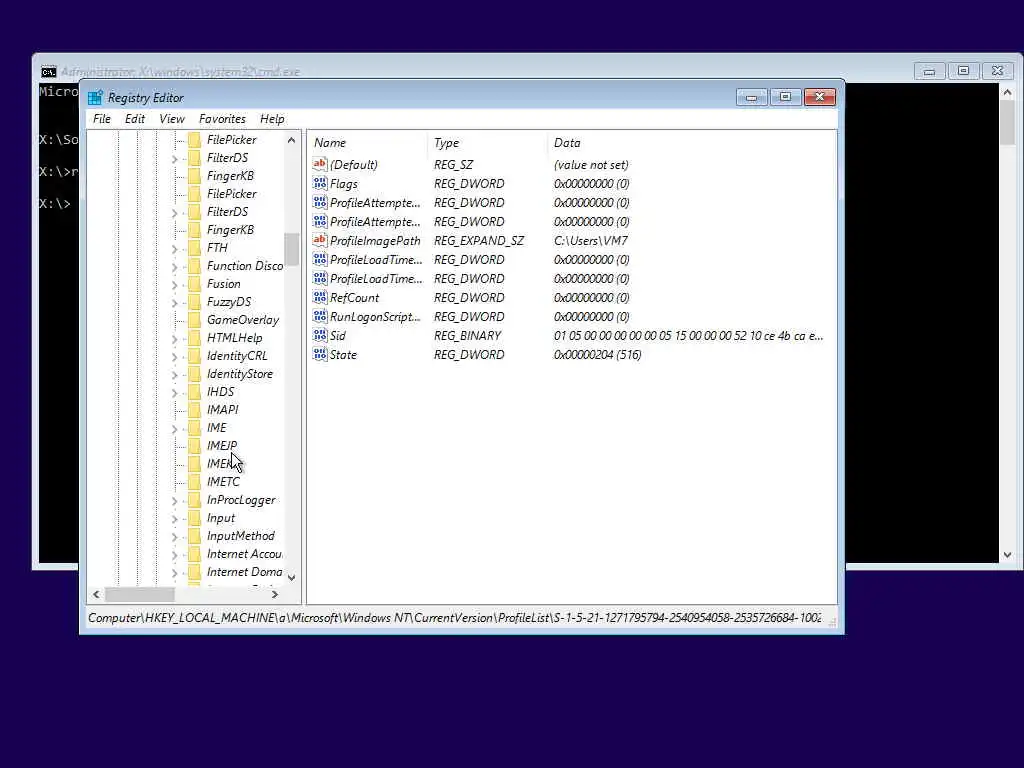This screenshot has width=1024, height=768.
Task: Maximize the Registry Editor window
Action: 785,97
